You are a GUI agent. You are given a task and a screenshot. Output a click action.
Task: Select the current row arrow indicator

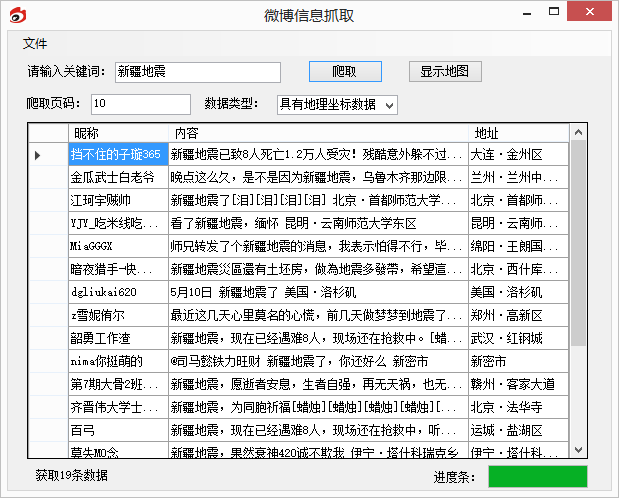[x=38, y=155]
